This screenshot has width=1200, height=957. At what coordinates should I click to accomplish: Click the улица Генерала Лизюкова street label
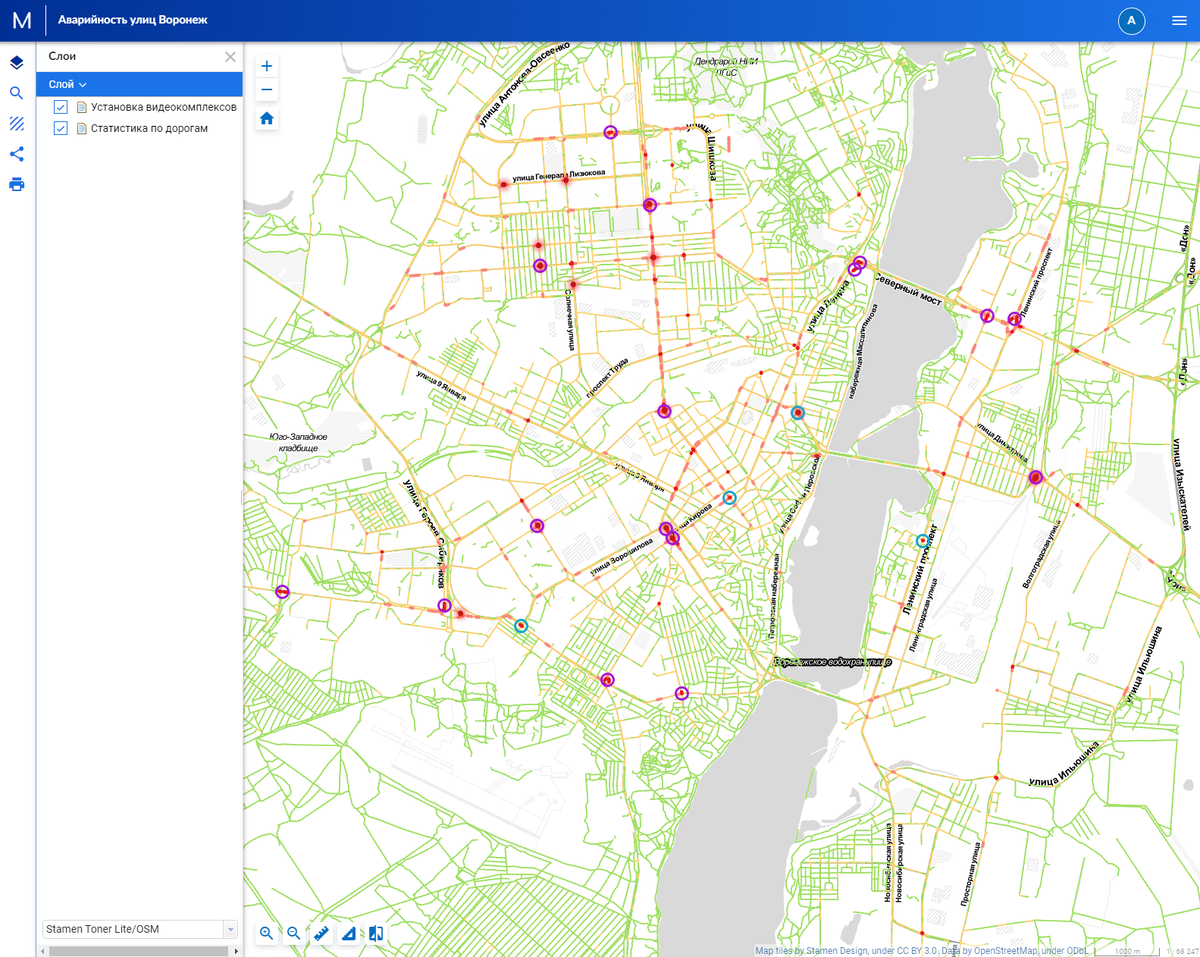coord(559,177)
